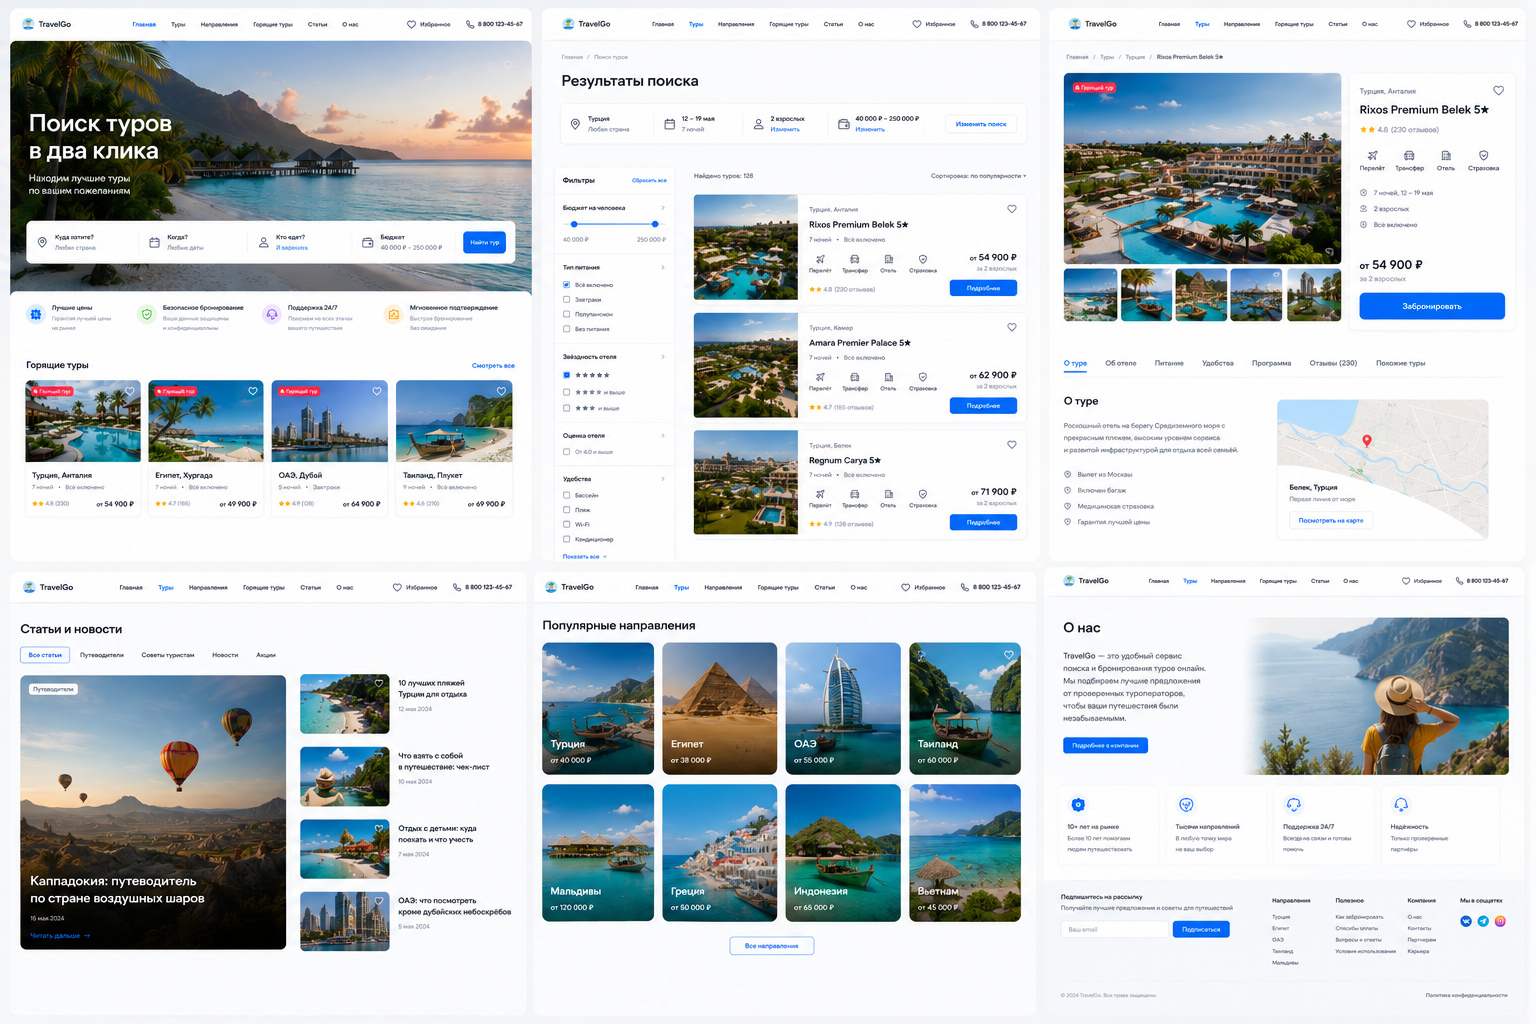
Task: Click Изменить поиск on the results page
Action: (981, 124)
